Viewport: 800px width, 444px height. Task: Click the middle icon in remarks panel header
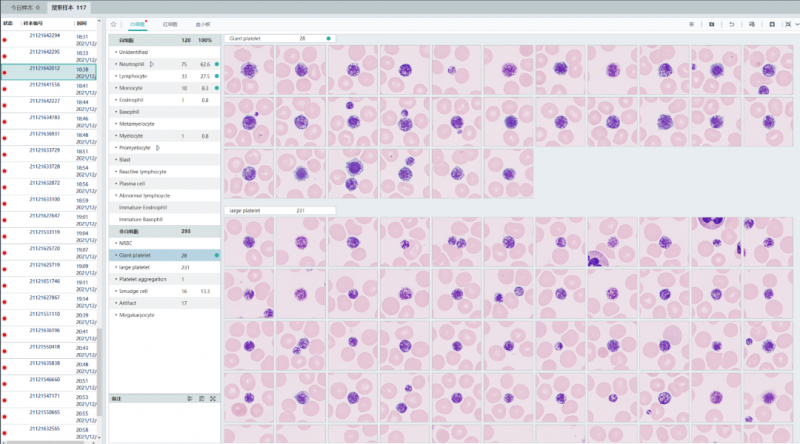pos(202,399)
